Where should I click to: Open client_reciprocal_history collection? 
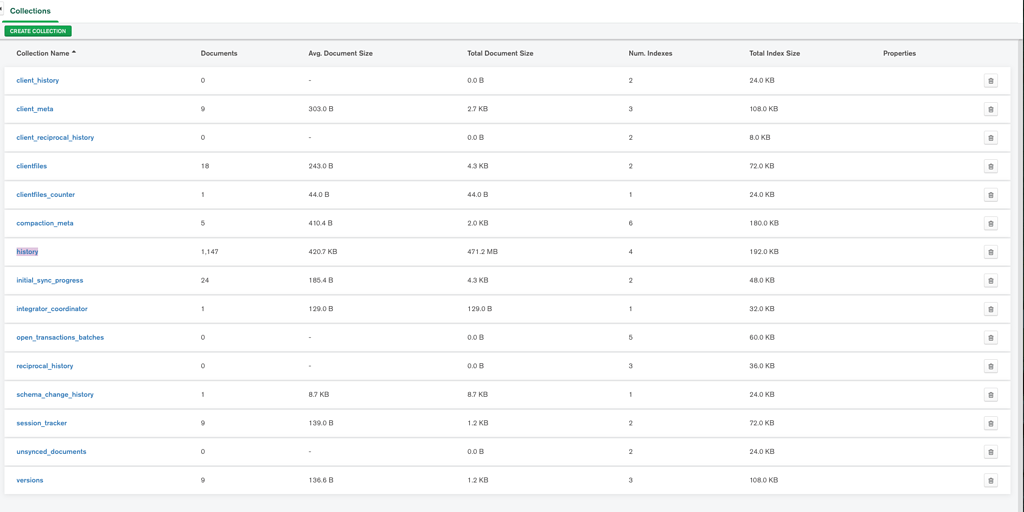55,138
